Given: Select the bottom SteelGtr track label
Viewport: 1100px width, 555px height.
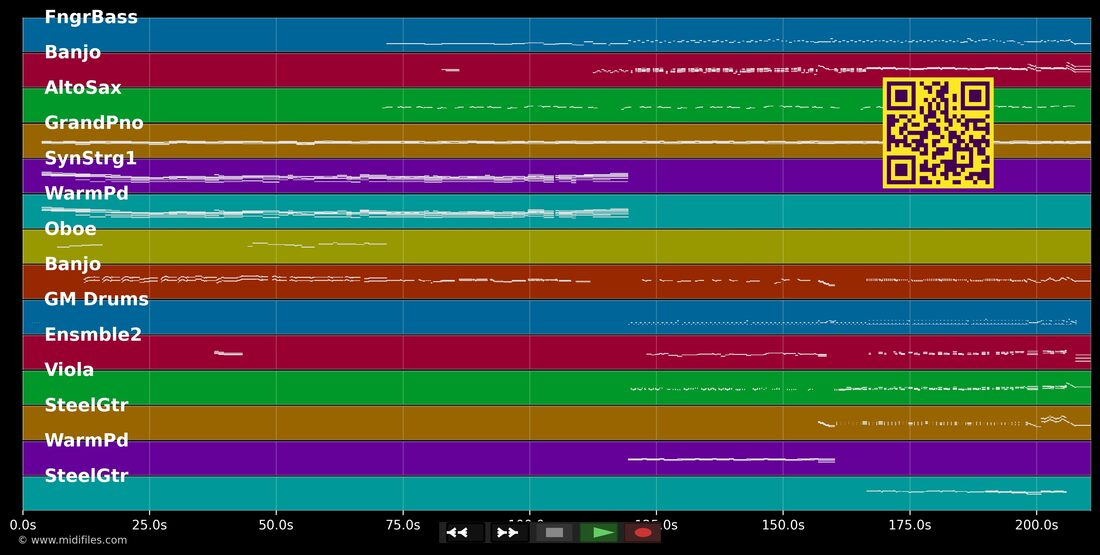Looking at the screenshot, I should coord(86,476).
